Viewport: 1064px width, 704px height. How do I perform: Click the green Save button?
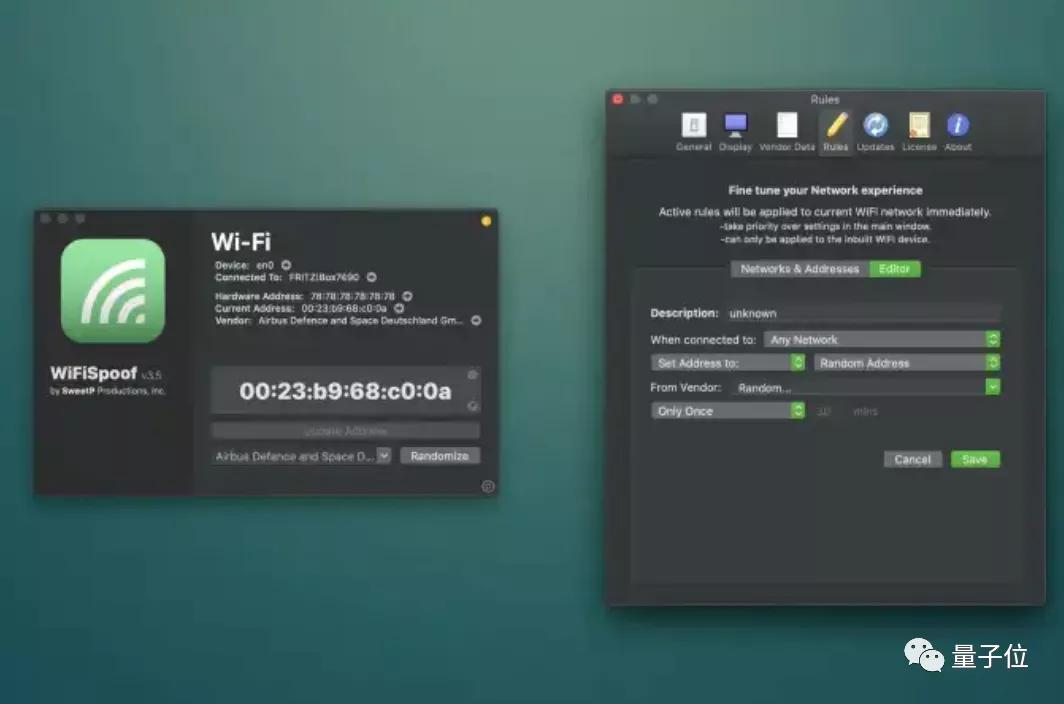coord(975,460)
